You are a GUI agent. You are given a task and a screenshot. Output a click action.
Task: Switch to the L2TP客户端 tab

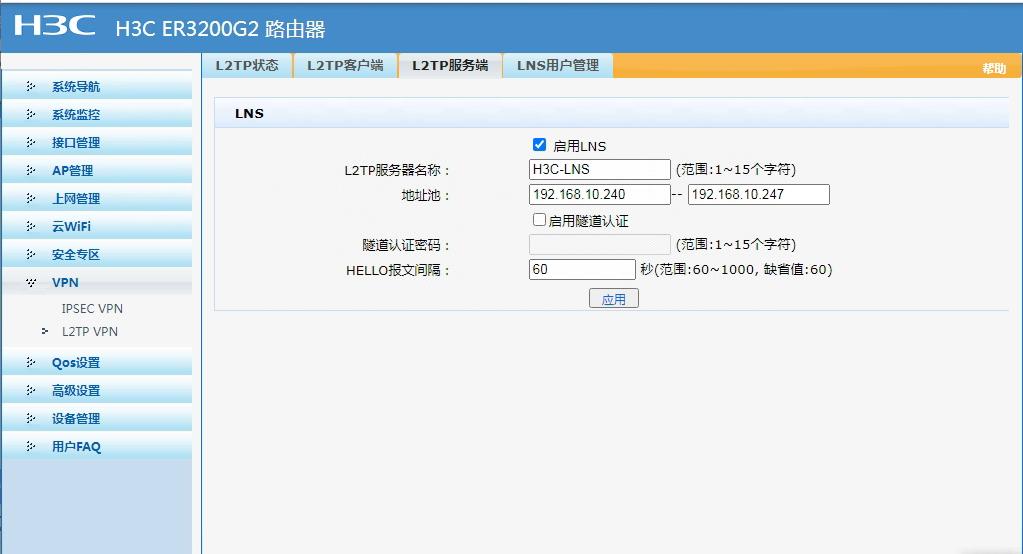tap(345, 65)
